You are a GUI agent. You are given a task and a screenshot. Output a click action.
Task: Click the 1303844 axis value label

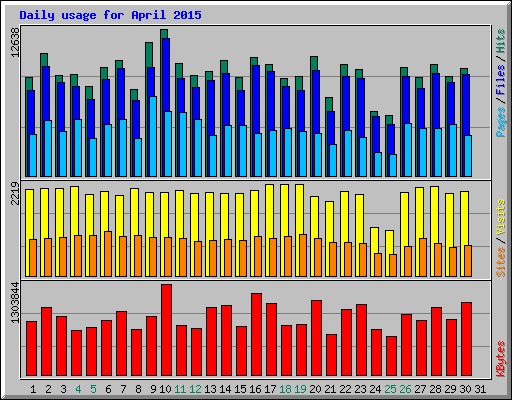coord(15,303)
